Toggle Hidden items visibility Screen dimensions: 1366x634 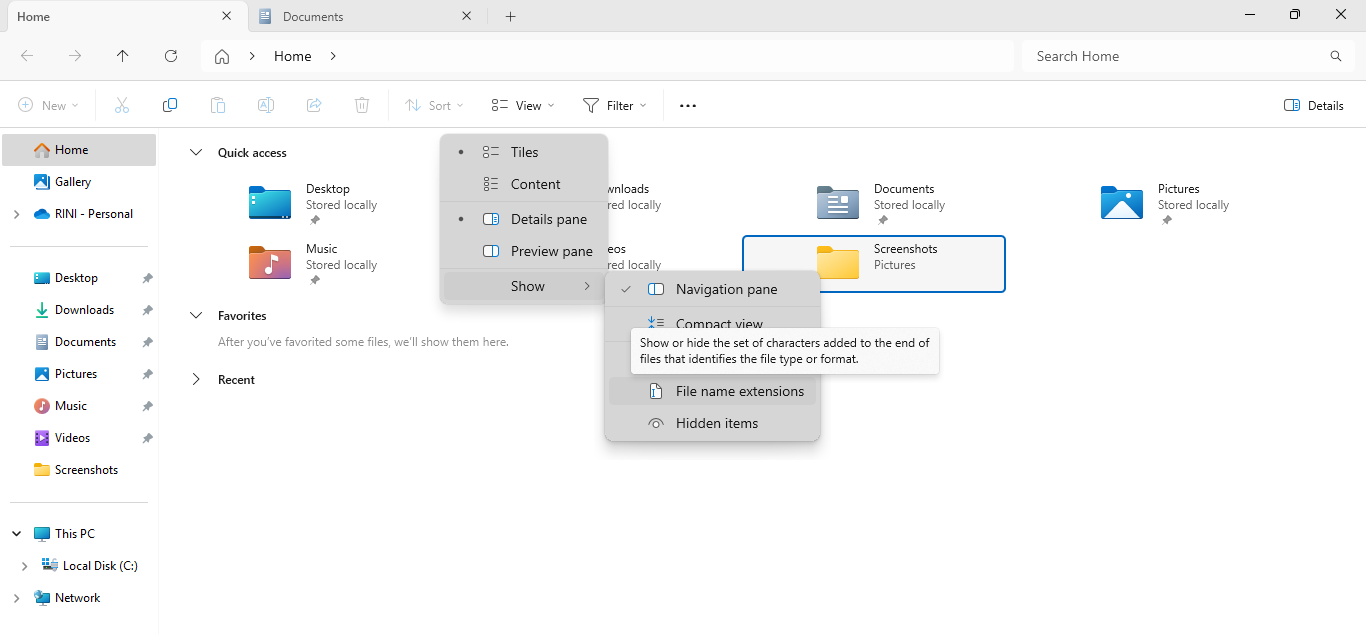[716, 423]
